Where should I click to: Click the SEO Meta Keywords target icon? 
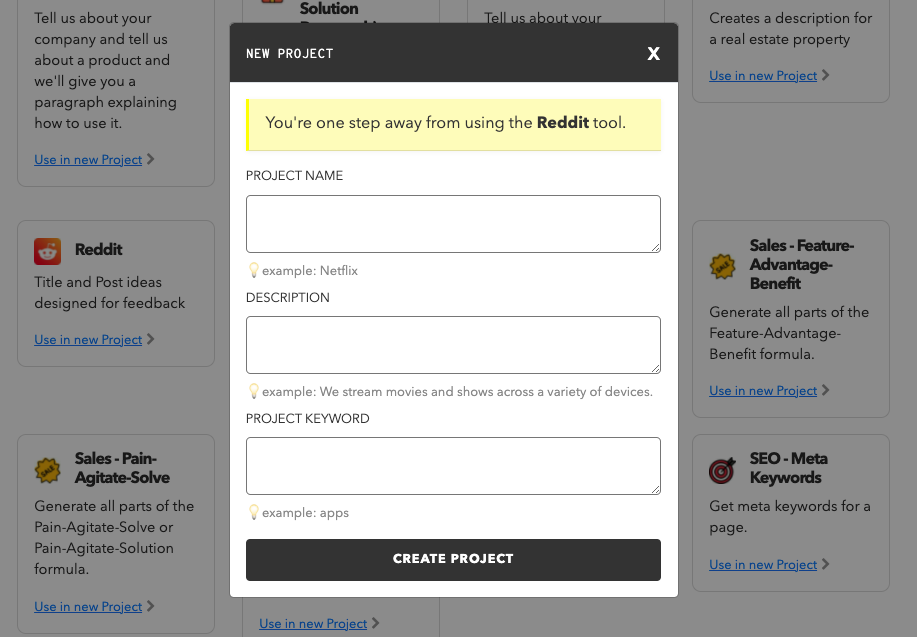[722, 469]
